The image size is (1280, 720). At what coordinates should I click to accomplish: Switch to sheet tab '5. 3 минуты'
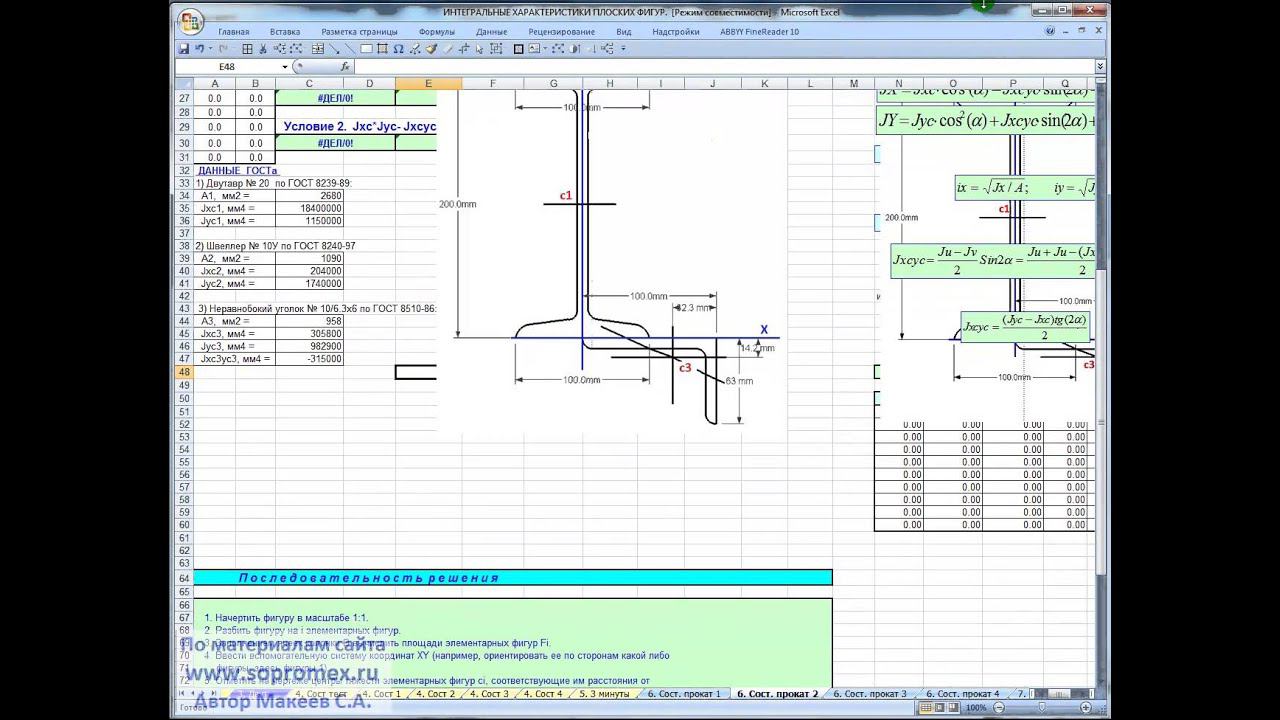tap(604, 693)
